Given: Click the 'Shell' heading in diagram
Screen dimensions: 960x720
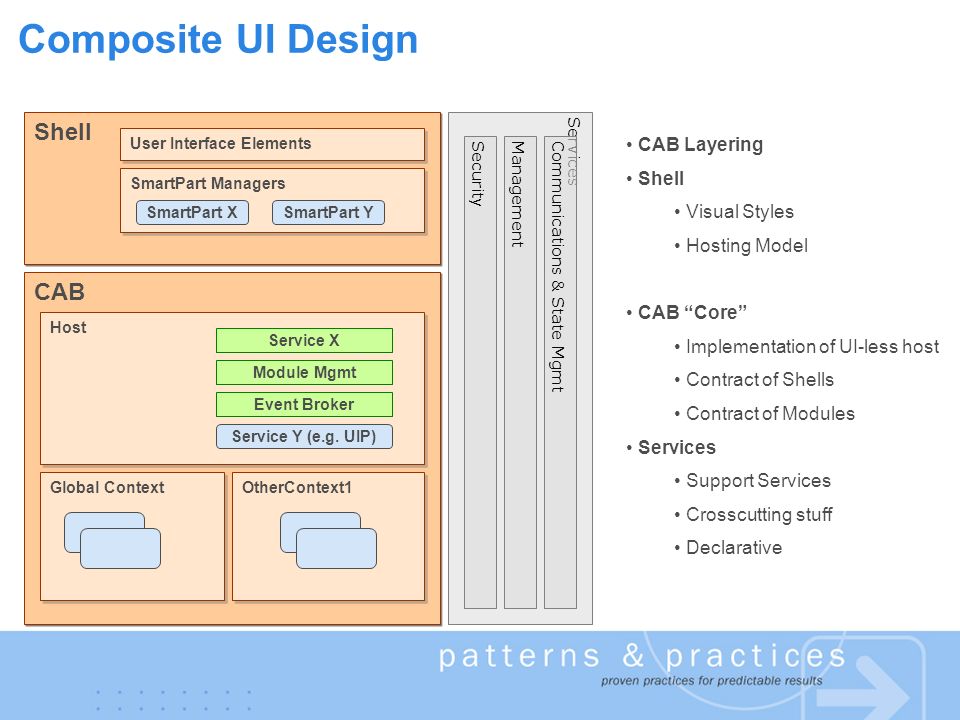Looking at the screenshot, I should click(62, 132).
